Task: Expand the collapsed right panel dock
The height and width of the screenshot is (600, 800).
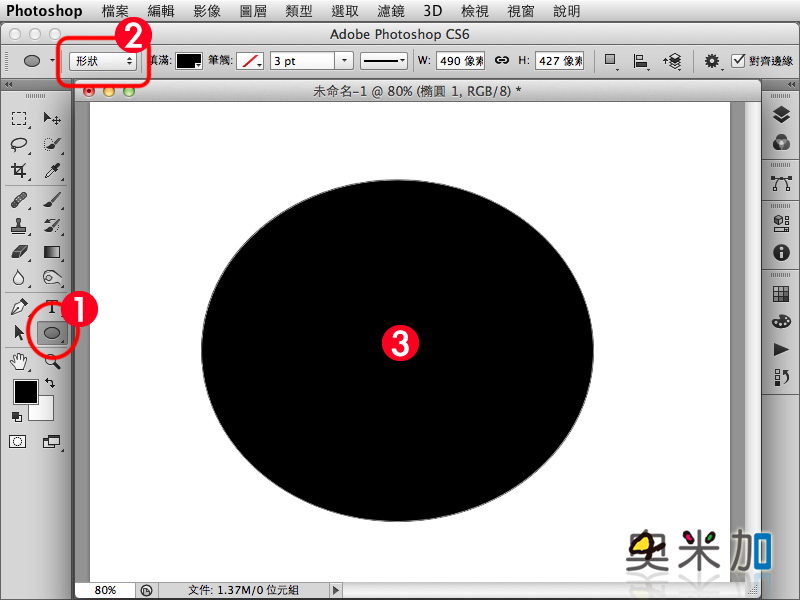Action: click(791, 84)
